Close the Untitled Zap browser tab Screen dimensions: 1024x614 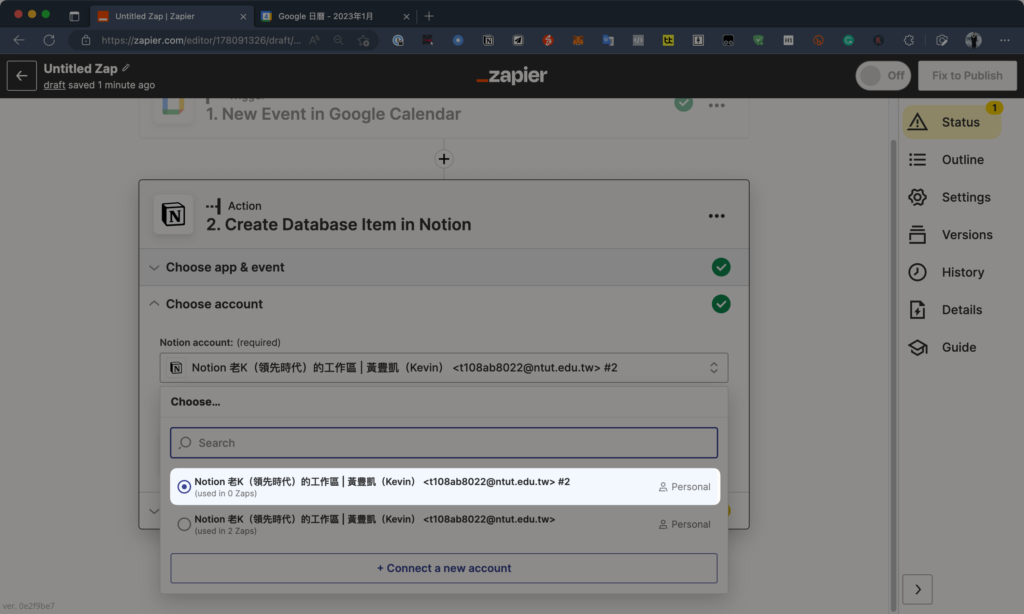click(x=243, y=16)
